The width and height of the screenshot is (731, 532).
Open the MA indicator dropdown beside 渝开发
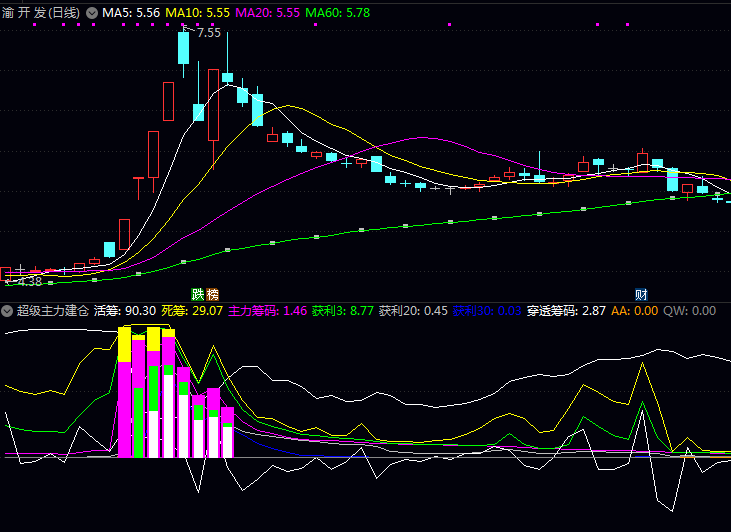tap(93, 13)
